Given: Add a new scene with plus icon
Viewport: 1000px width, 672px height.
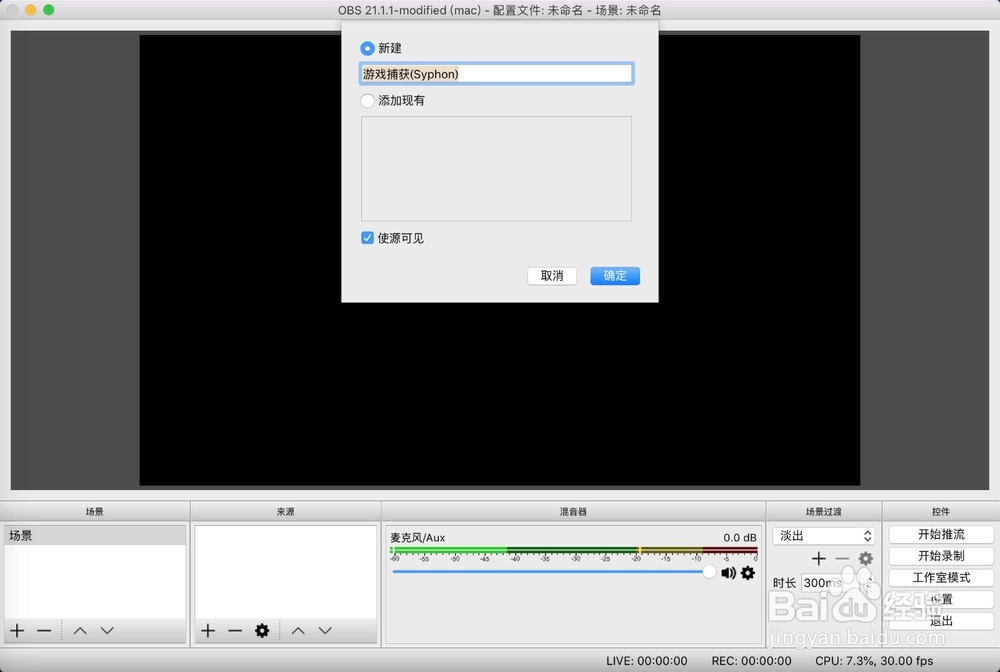Looking at the screenshot, I should pos(17,631).
